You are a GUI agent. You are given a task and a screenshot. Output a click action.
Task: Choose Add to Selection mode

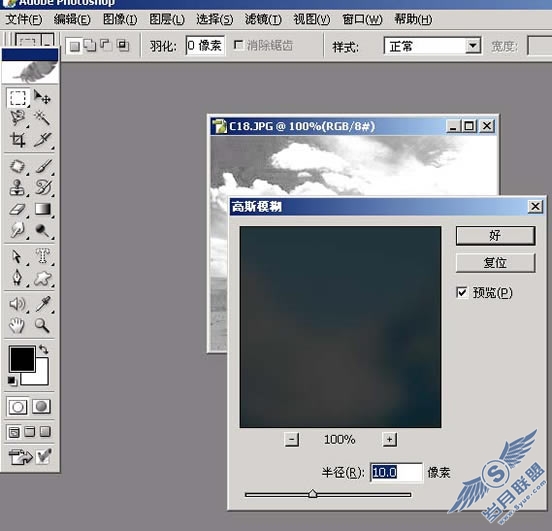pyautogui.click(x=90, y=45)
